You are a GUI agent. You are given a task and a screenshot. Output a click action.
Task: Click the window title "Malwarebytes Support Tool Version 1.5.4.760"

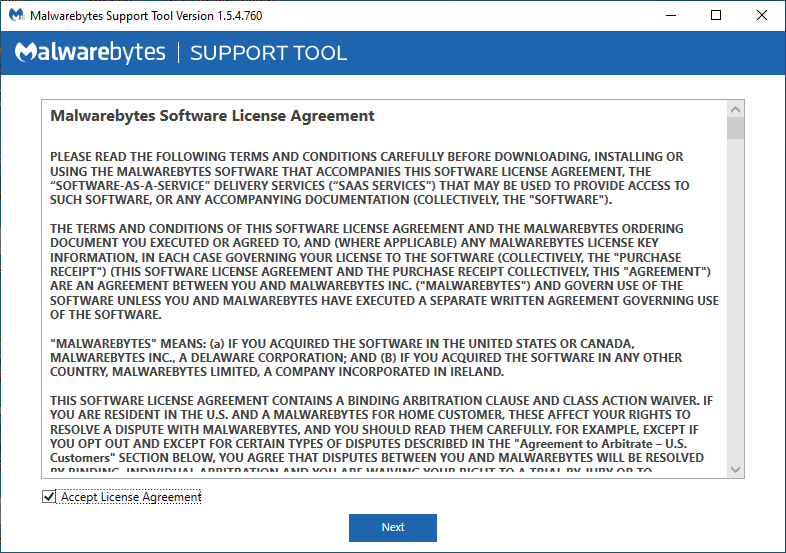point(146,16)
